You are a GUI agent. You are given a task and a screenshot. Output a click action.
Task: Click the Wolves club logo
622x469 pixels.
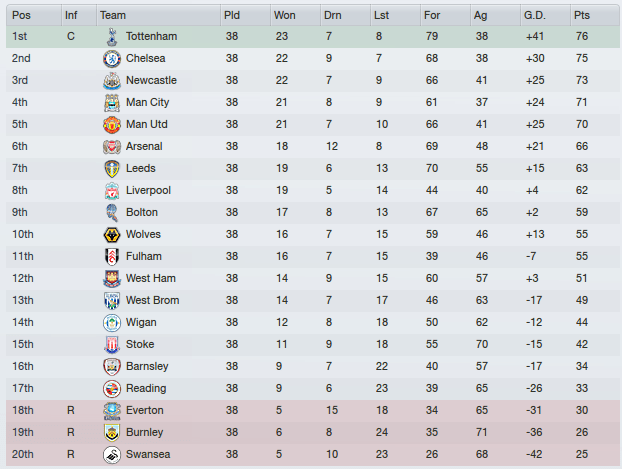click(111, 234)
